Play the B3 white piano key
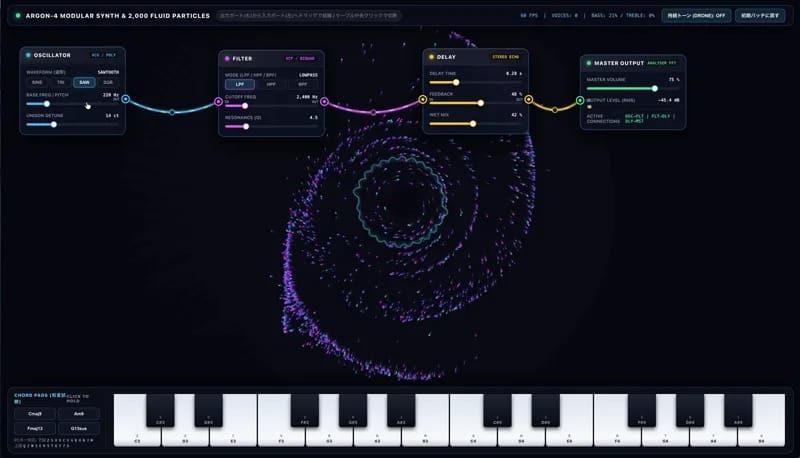The image size is (800, 458). (x=425, y=437)
